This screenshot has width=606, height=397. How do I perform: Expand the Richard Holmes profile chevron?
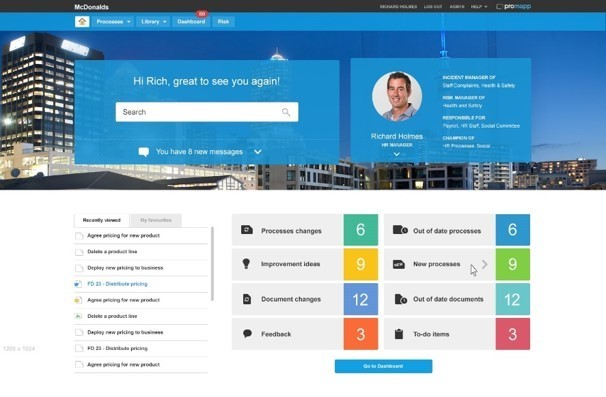click(397, 154)
